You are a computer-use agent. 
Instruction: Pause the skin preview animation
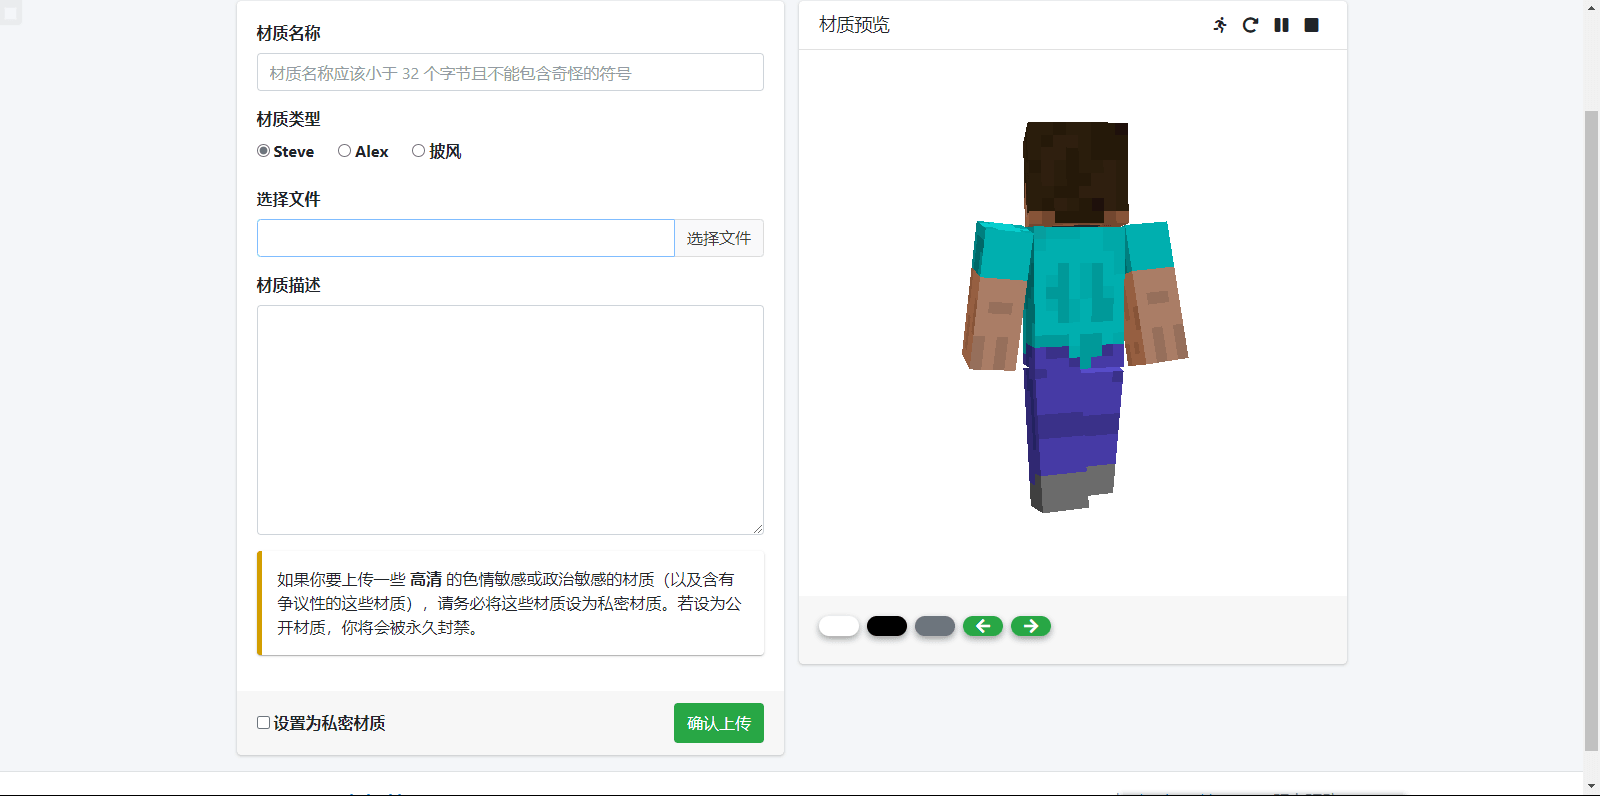(x=1281, y=25)
